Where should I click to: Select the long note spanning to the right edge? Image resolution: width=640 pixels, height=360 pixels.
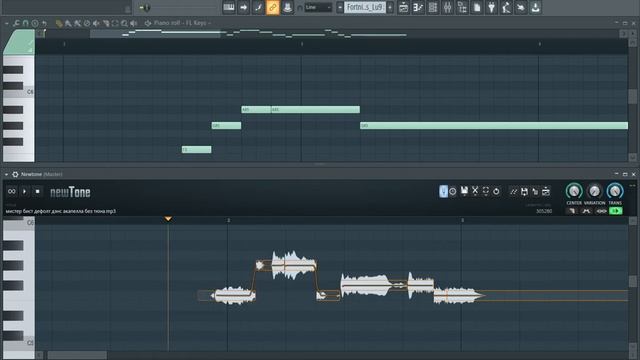coord(494,126)
